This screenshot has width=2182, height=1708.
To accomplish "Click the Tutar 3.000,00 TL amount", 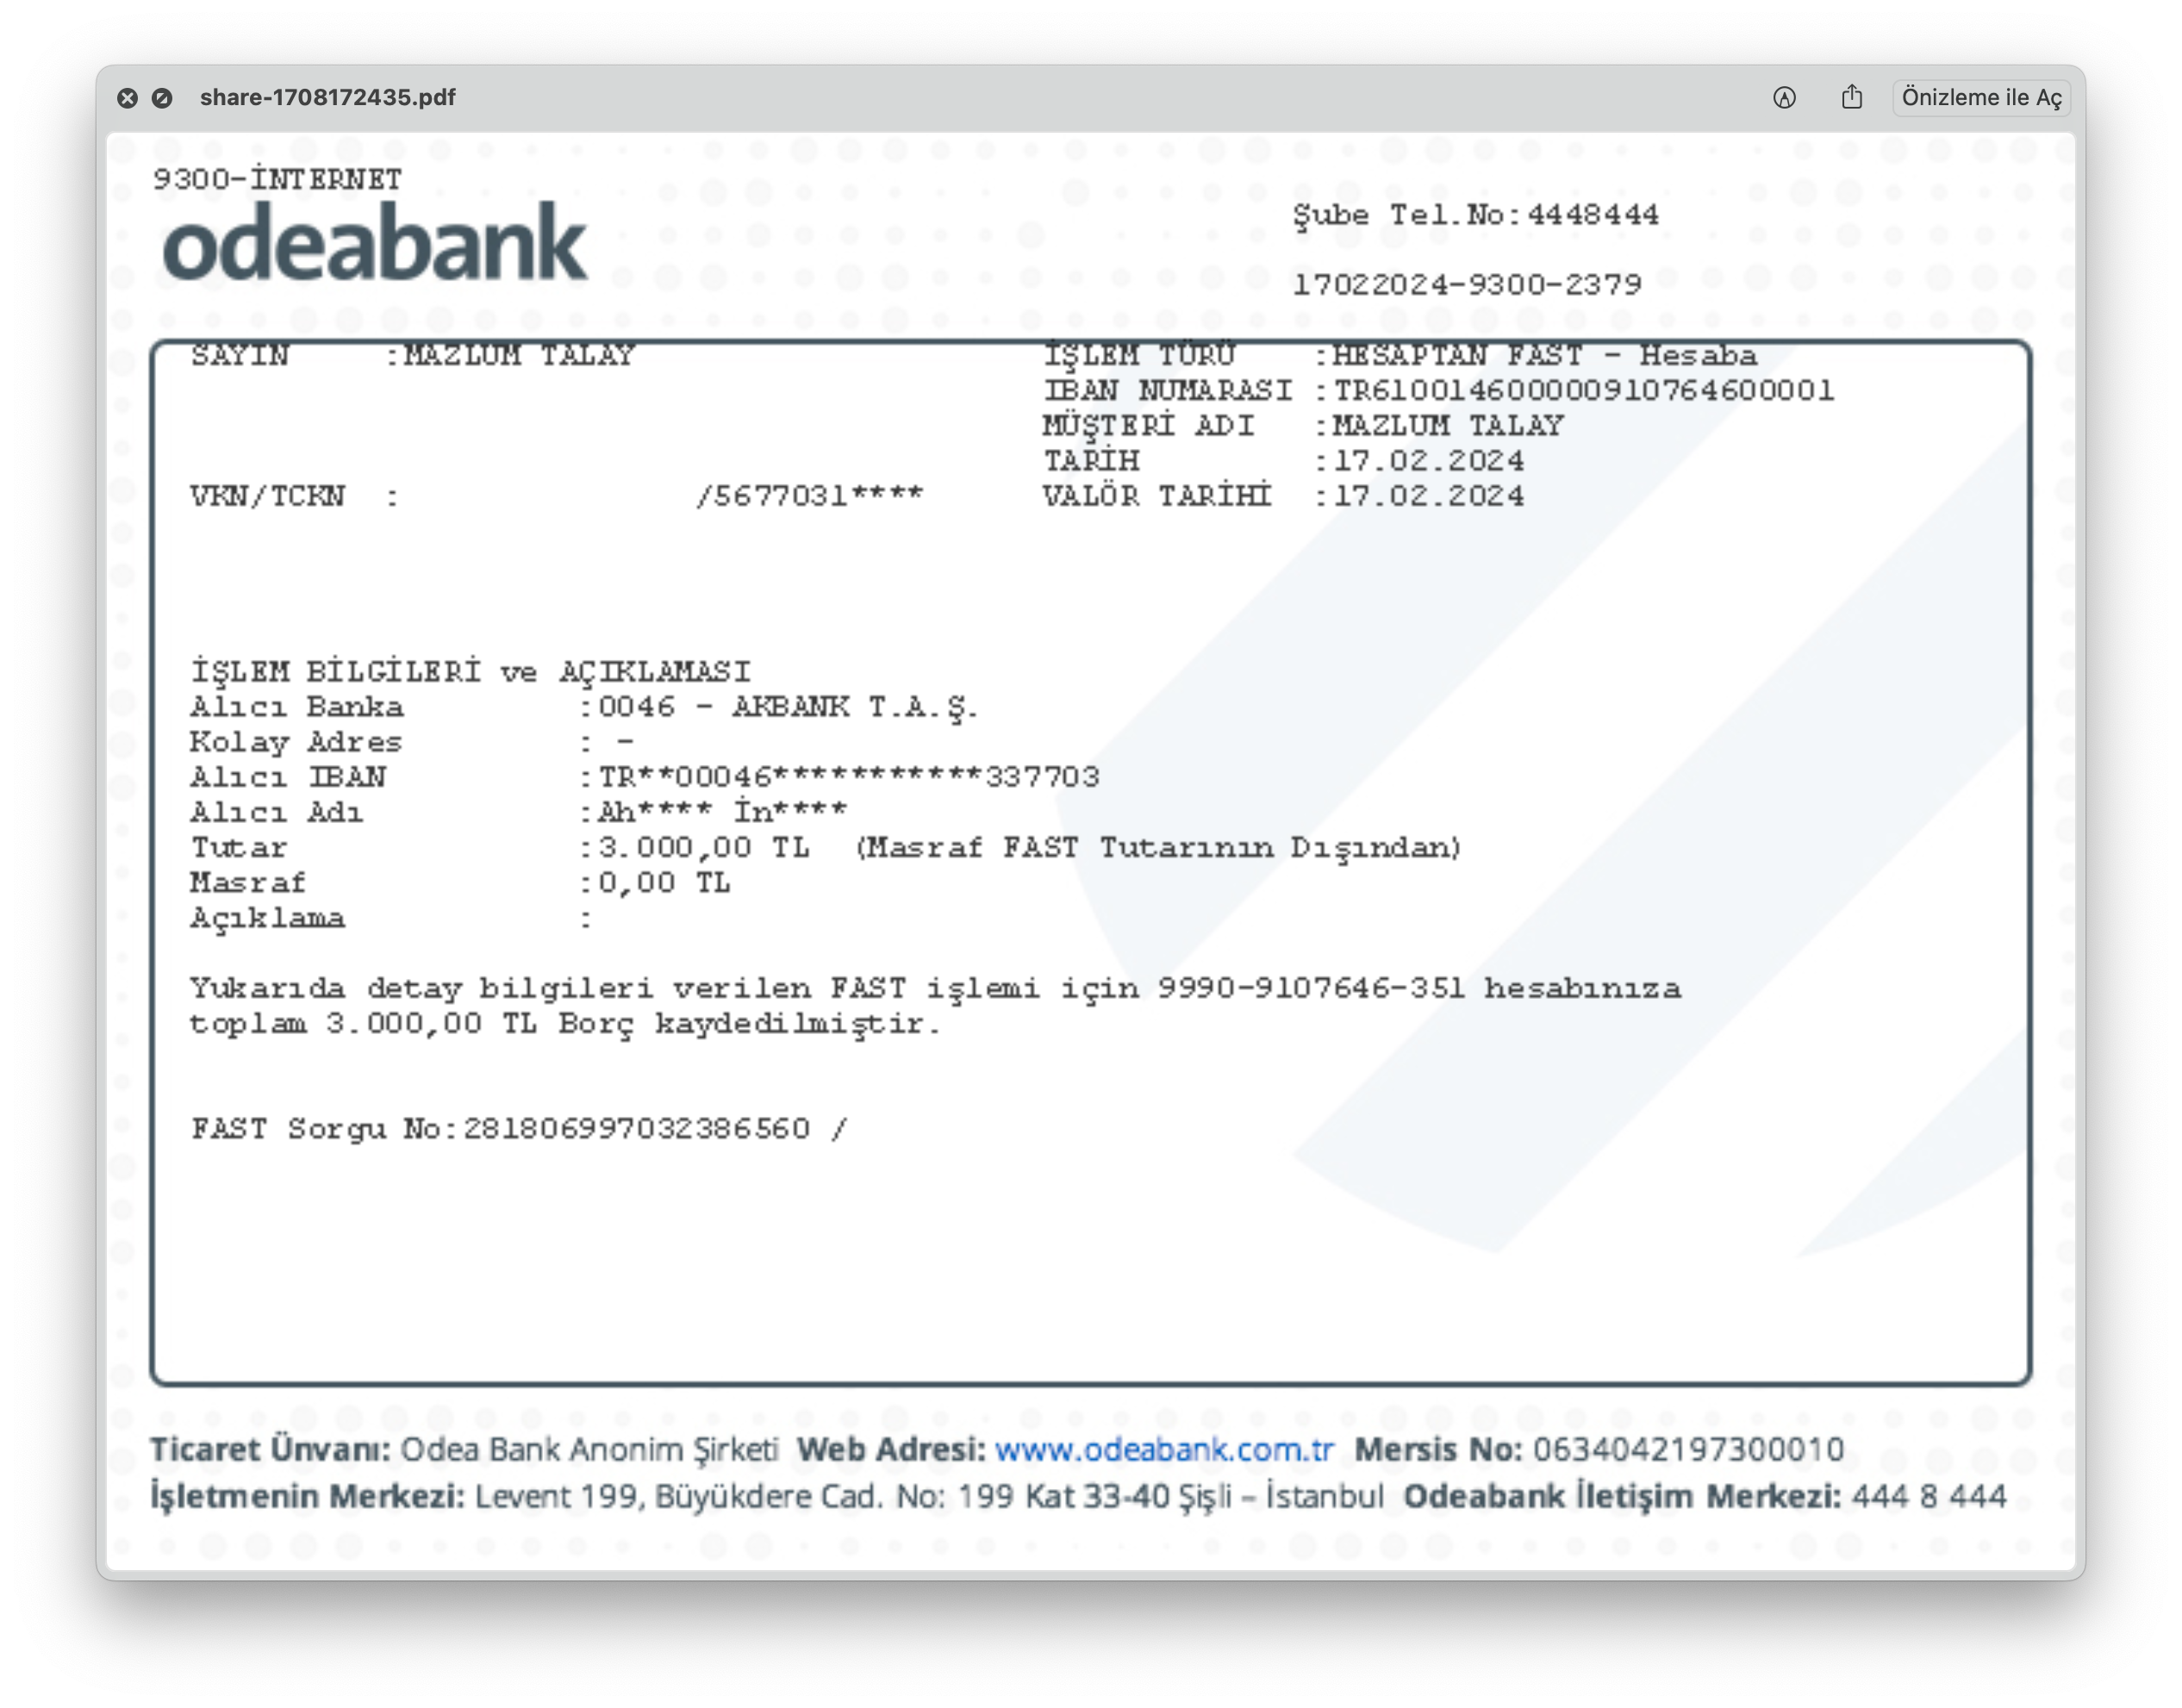I will click(703, 848).
